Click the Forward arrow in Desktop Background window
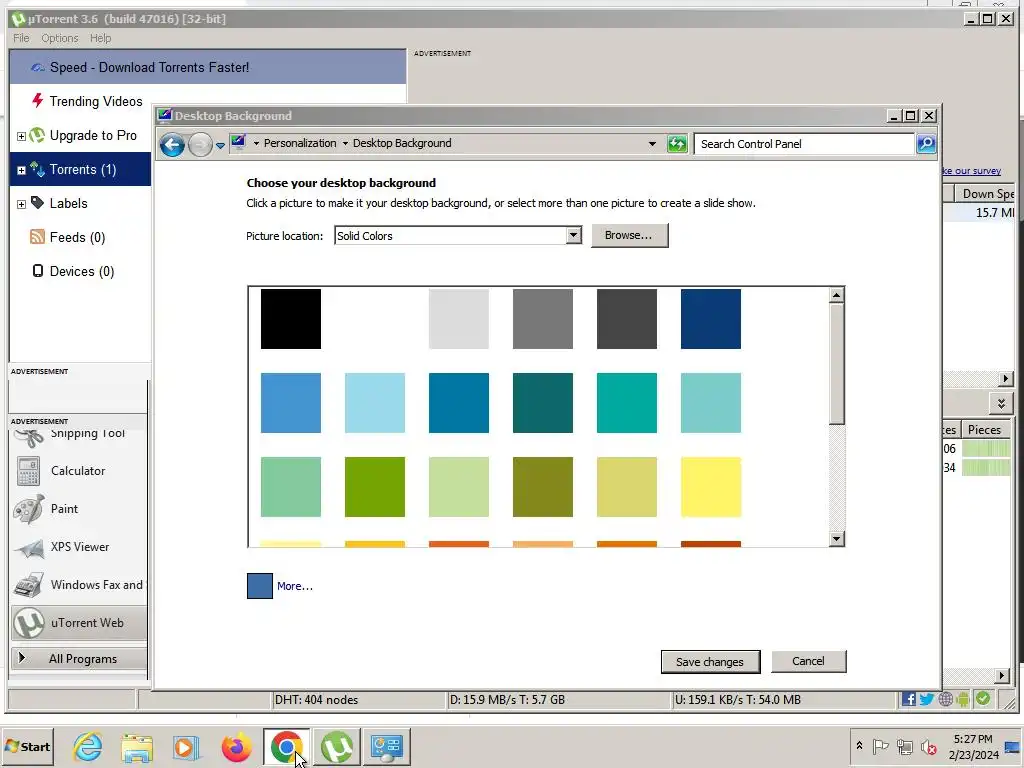 tap(200, 144)
